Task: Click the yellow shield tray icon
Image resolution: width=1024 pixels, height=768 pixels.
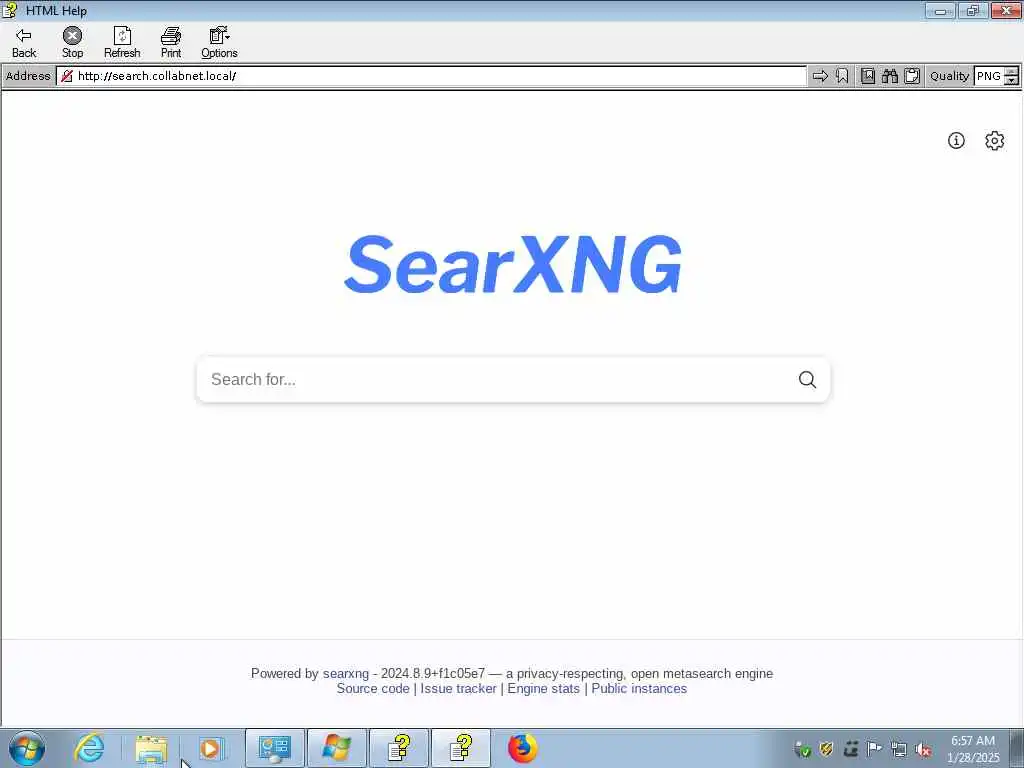Action: click(x=826, y=749)
